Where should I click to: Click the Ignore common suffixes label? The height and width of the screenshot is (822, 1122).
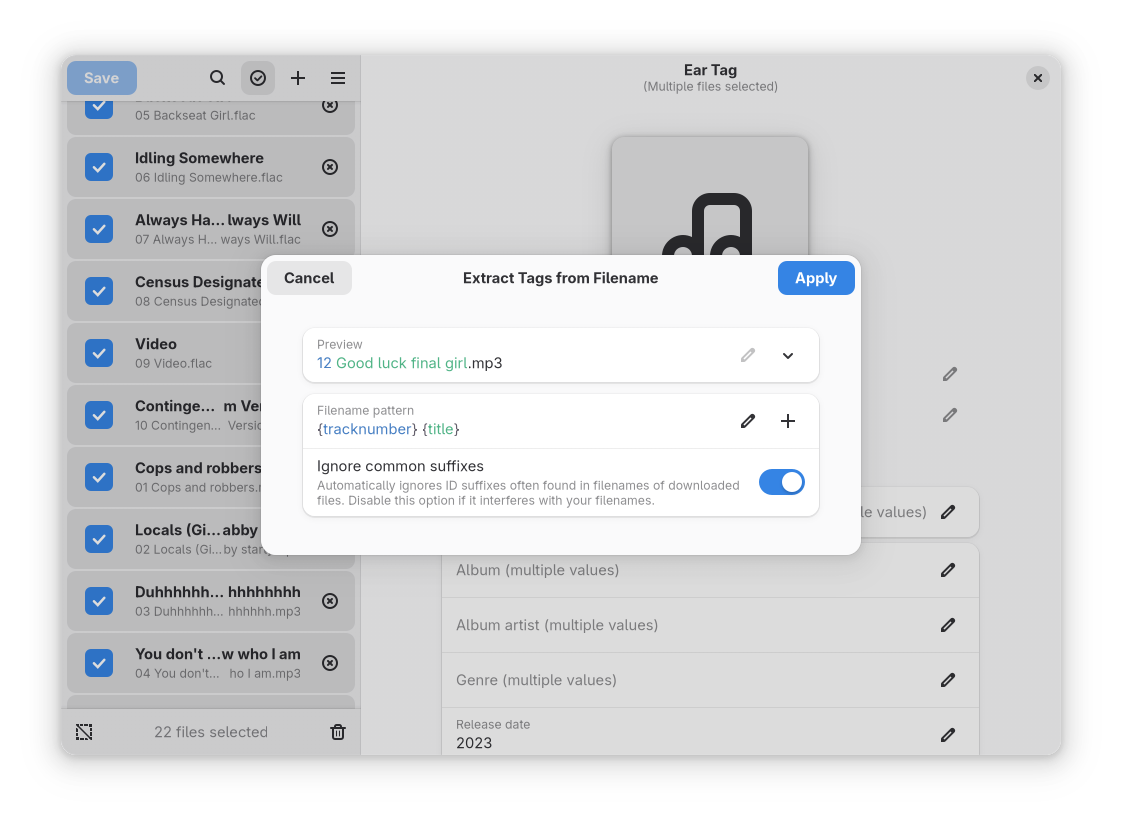(400, 466)
